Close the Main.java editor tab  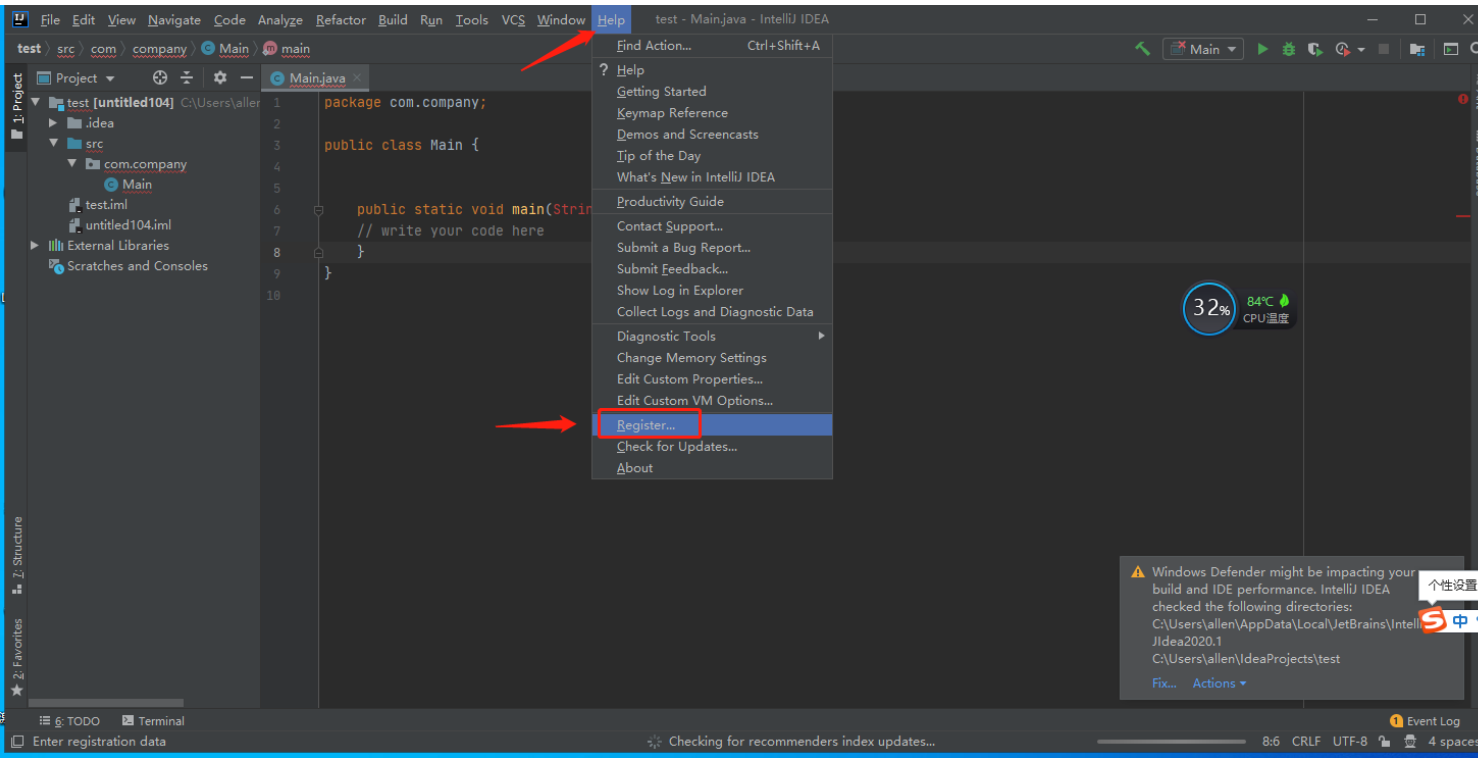pyautogui.click(x=357, y=78)
